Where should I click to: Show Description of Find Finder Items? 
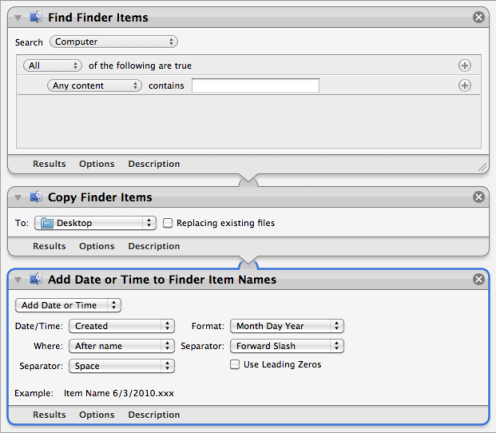[154, 164]
